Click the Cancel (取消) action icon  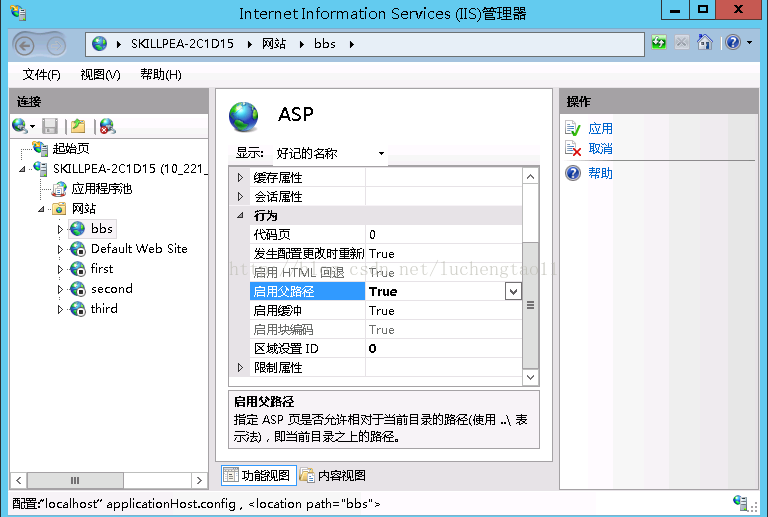(573, 148)
